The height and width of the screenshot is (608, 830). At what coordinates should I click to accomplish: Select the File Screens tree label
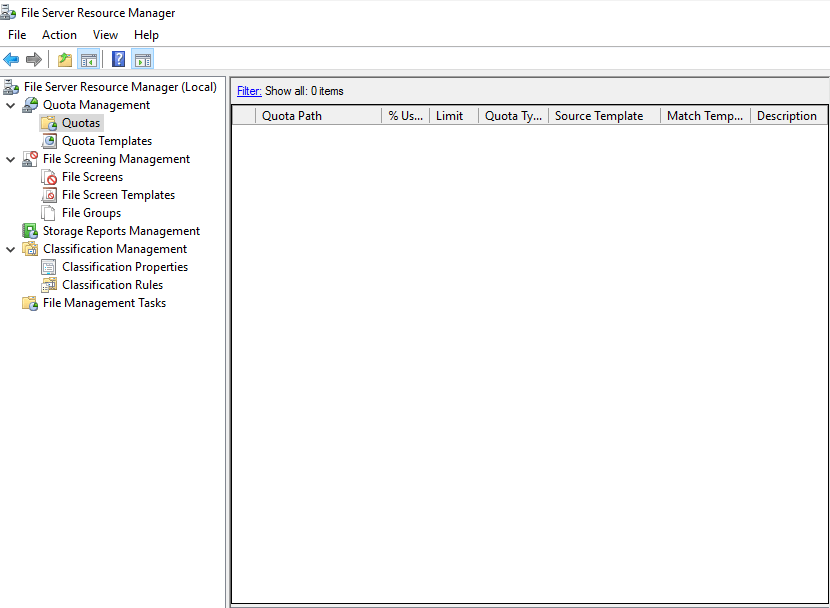point(93,177)
